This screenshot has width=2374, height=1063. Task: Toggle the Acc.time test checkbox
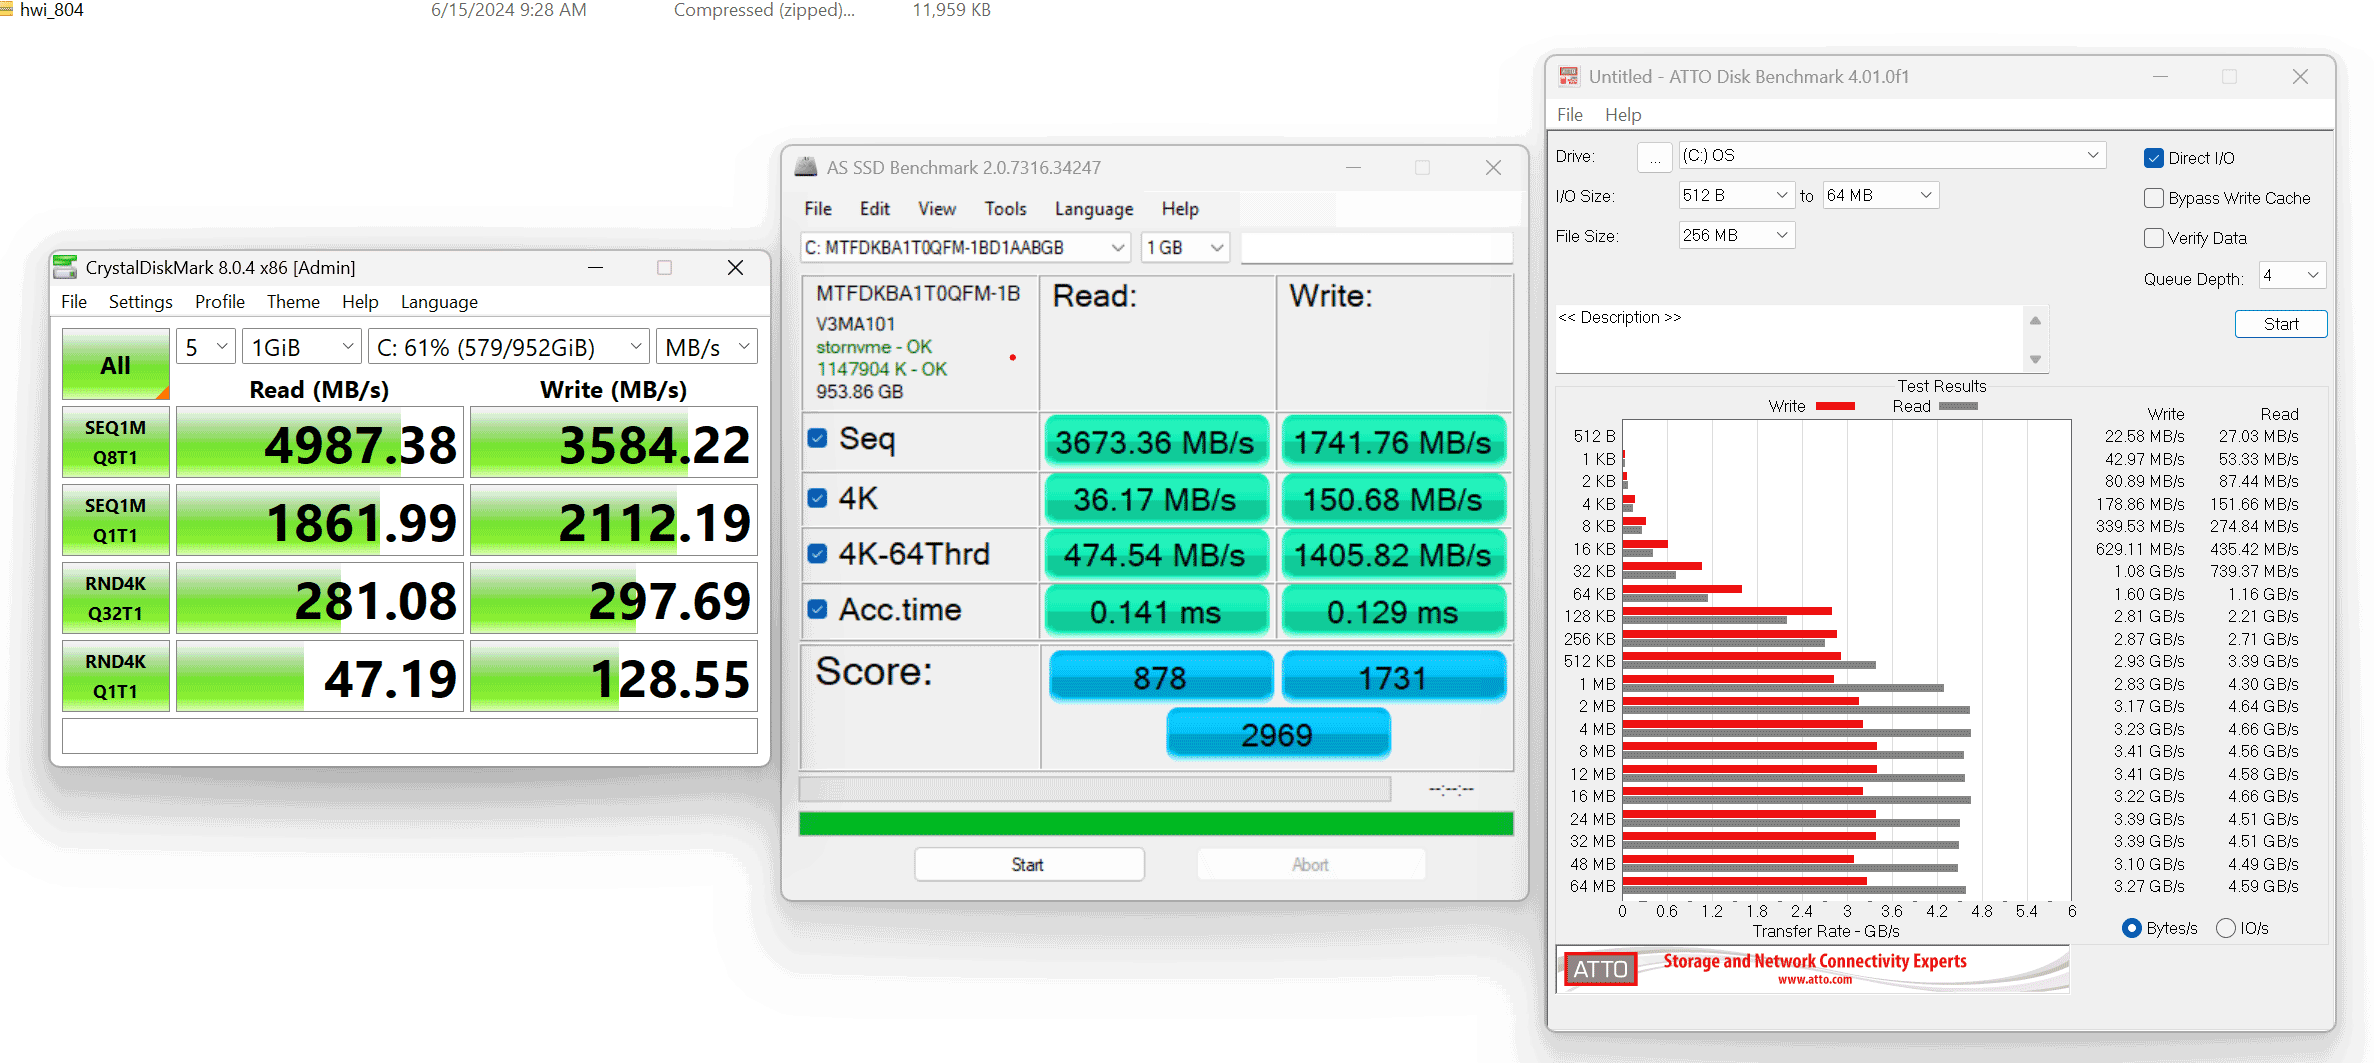818,609
